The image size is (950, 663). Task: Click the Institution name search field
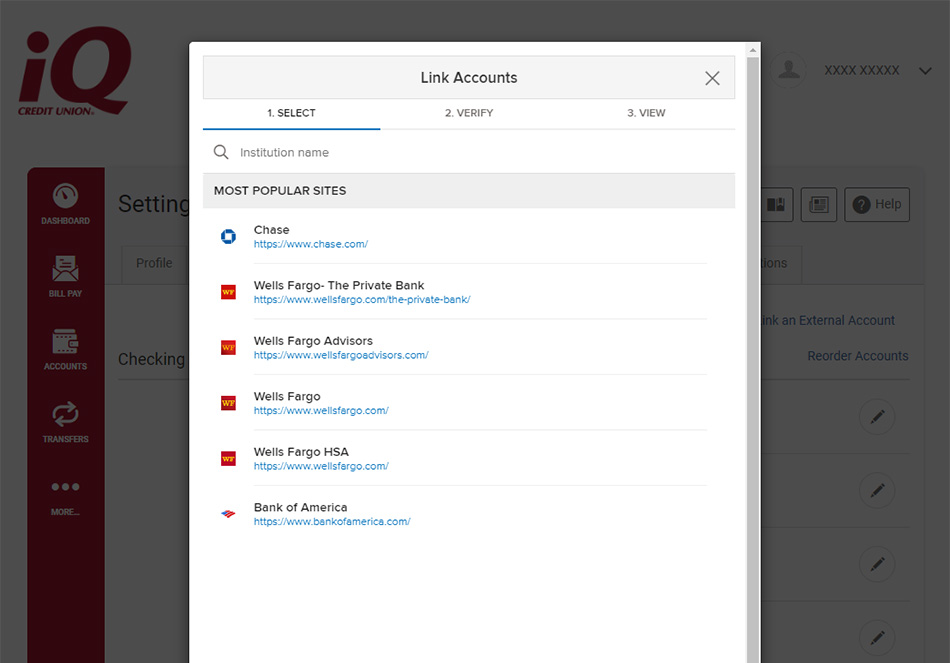coord(480,153)
